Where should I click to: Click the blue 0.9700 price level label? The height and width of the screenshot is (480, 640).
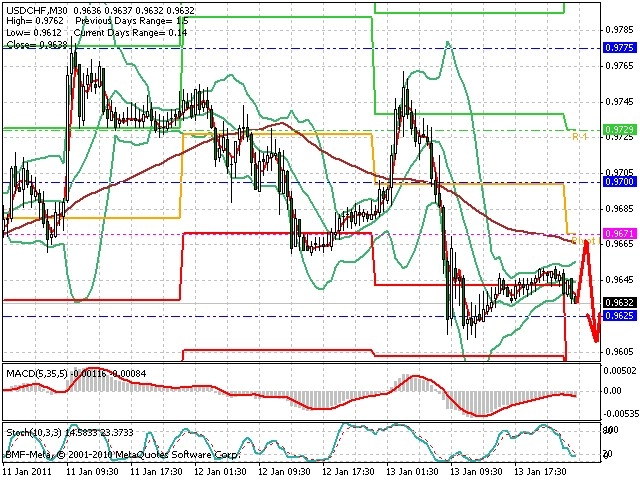[620, 182]
